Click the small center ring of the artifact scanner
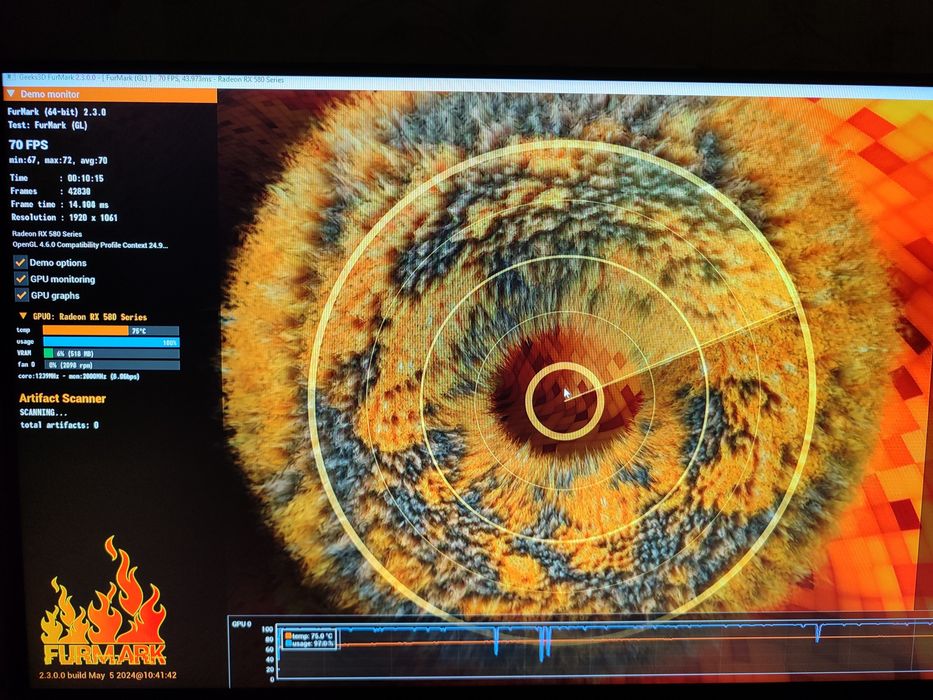The image size is (933, 700). point(565,401)
